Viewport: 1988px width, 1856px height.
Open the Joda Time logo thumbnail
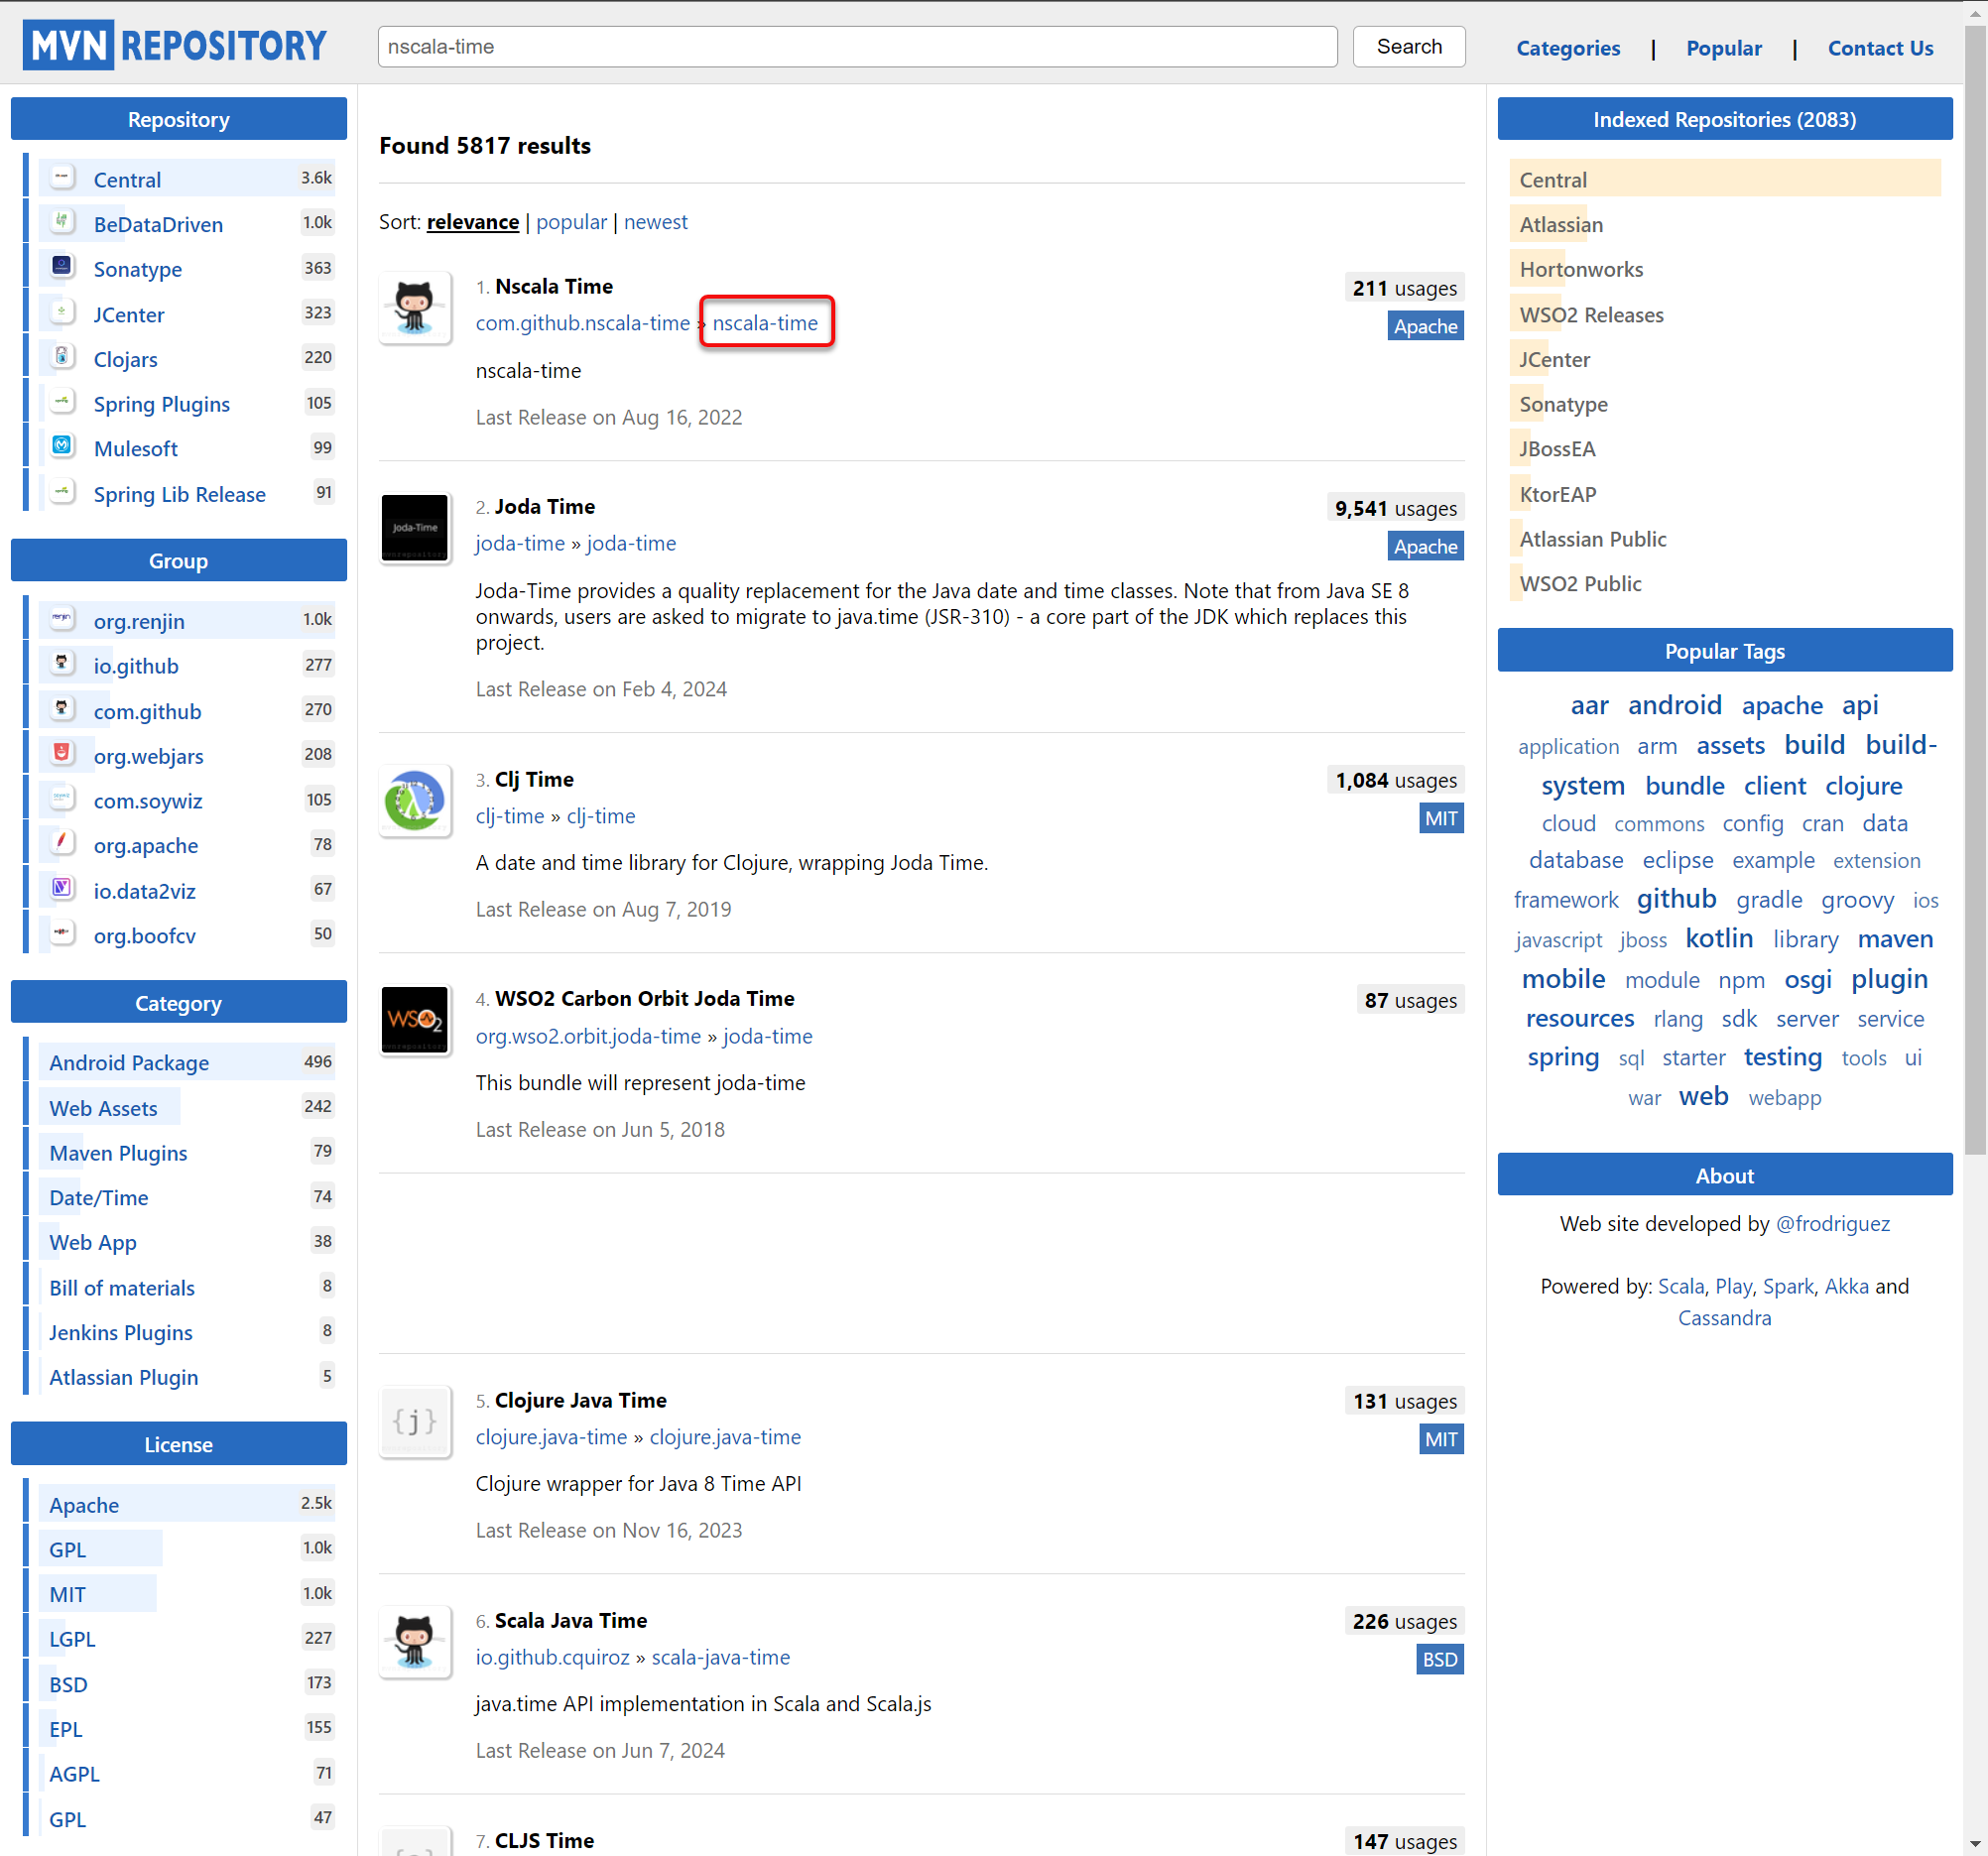pos(415,528)
